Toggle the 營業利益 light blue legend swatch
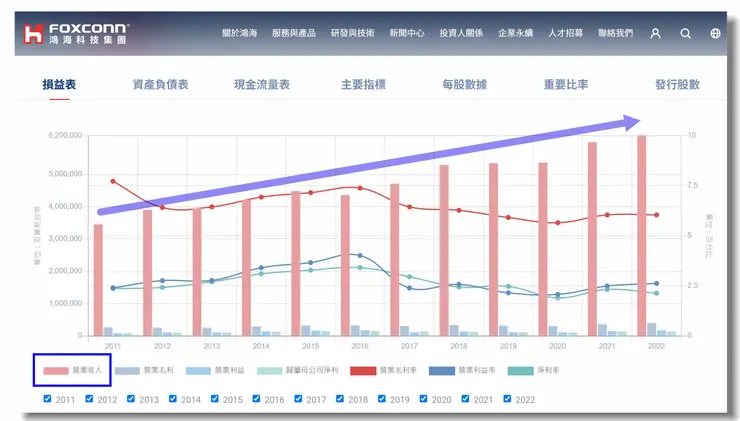 (198, 371)
